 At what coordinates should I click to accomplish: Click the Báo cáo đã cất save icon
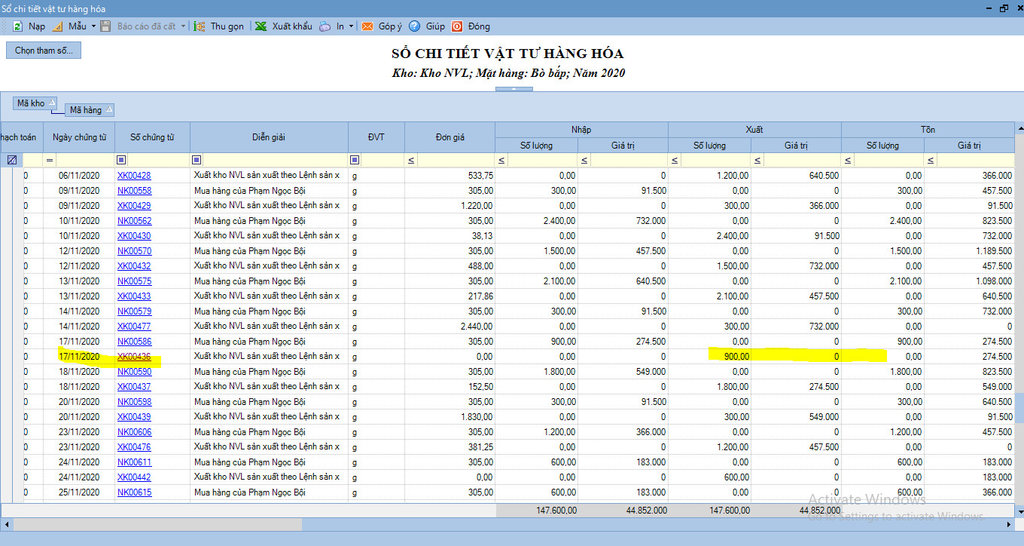point(105,26)
